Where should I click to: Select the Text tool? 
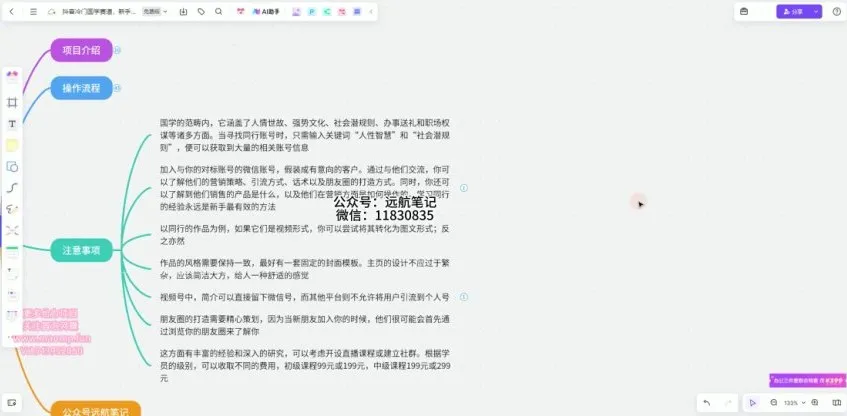[x=12, y=124]
